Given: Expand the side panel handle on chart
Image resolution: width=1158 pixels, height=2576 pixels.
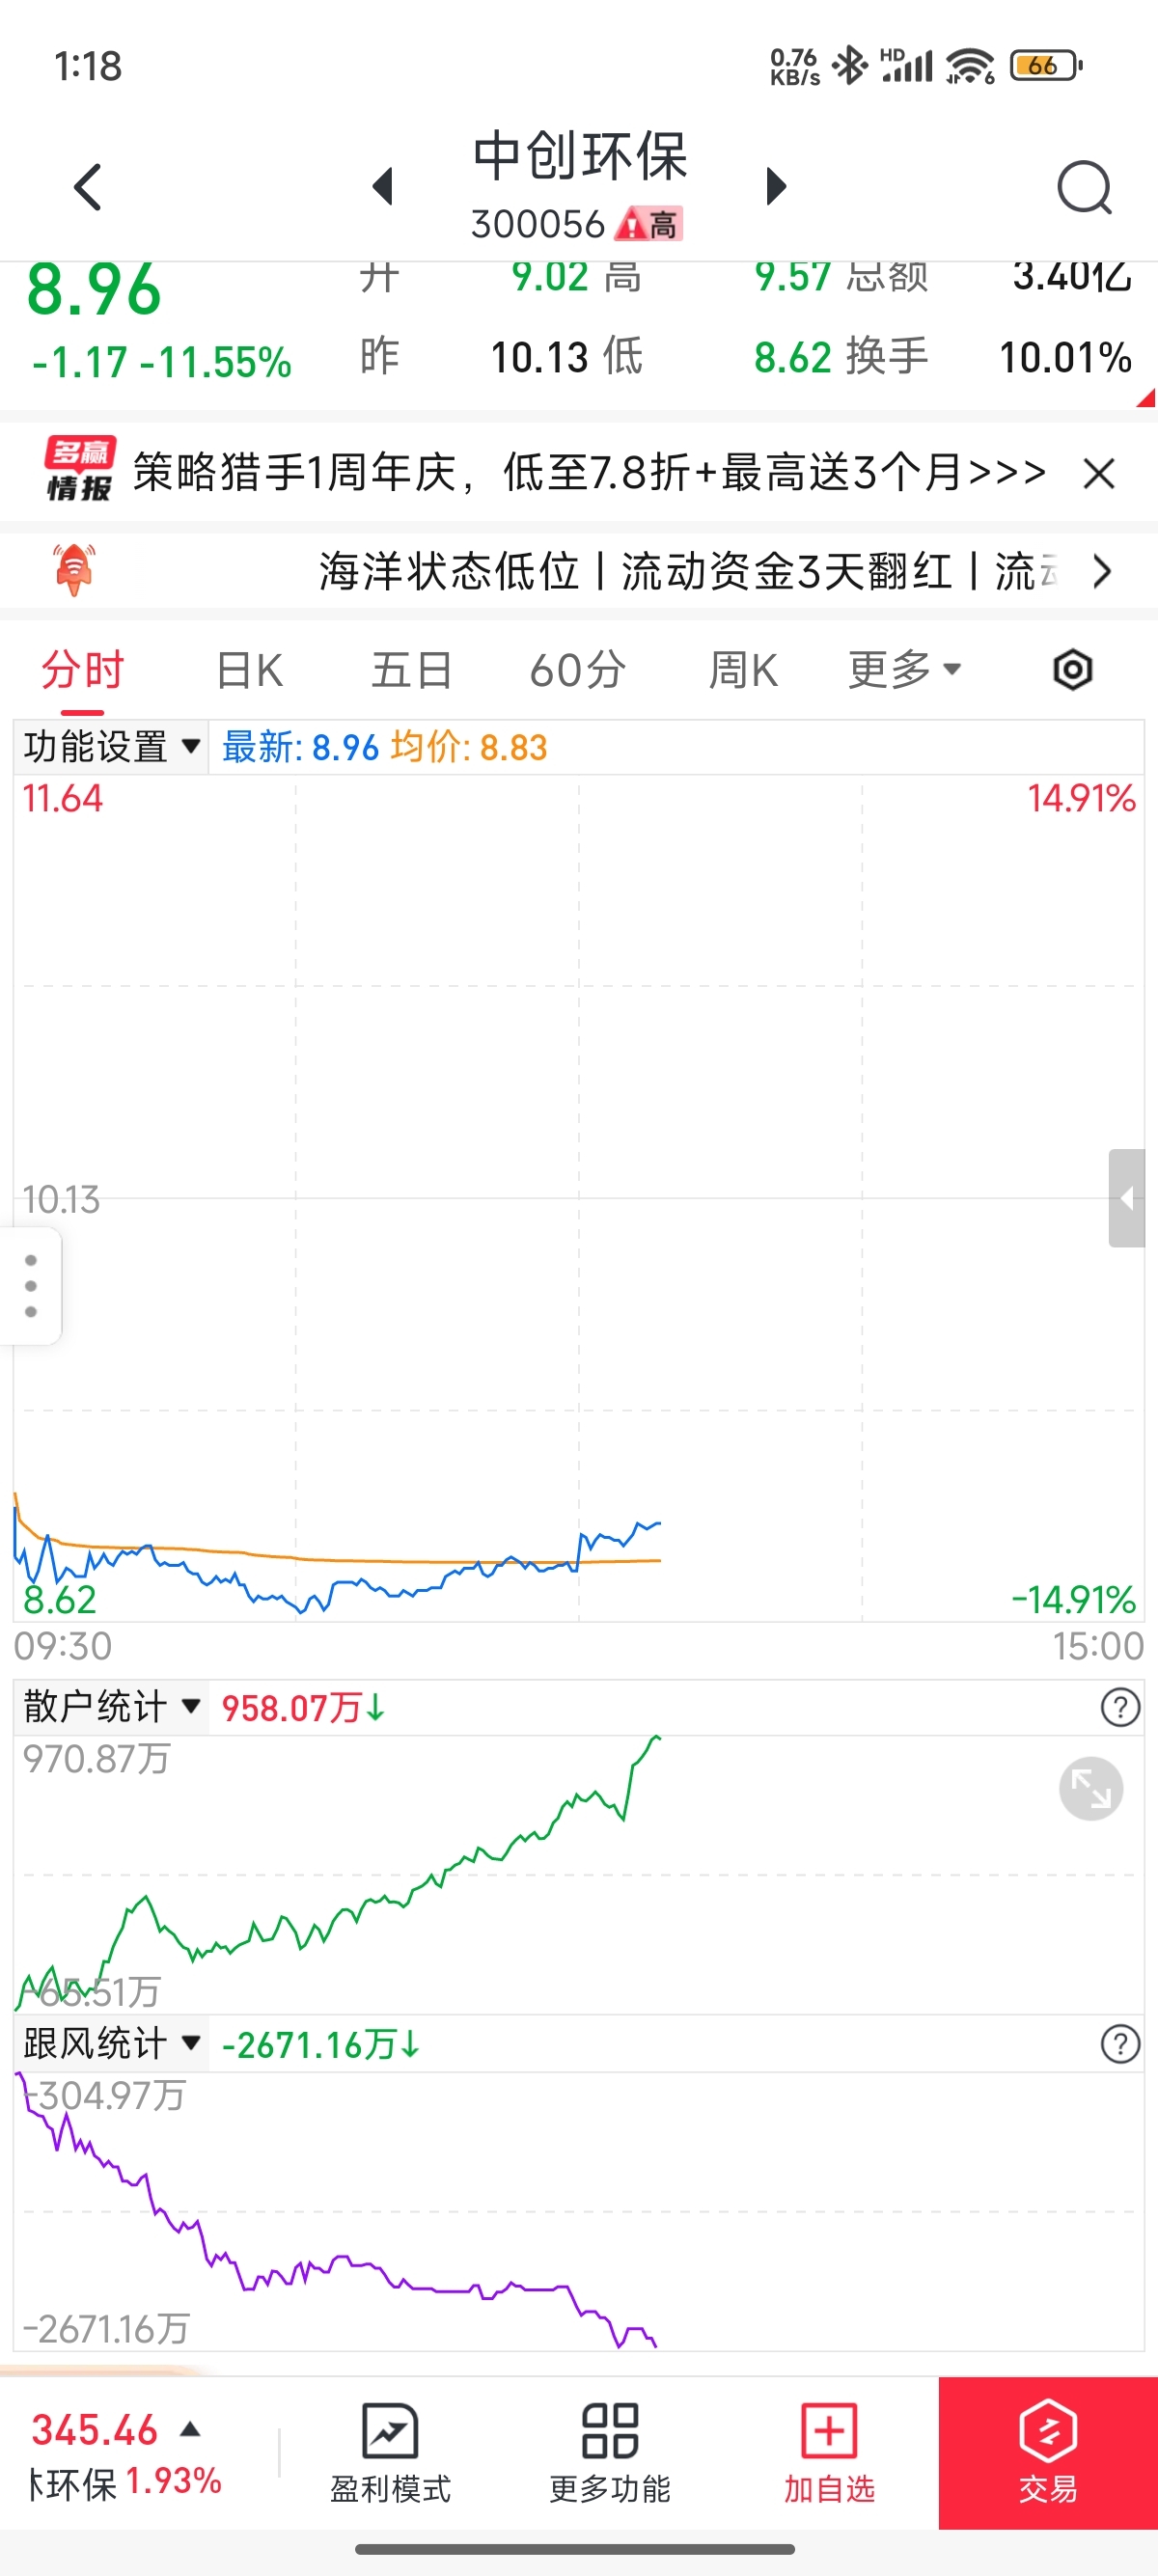Looking at the screenshot, I should click(1127, 1198).
